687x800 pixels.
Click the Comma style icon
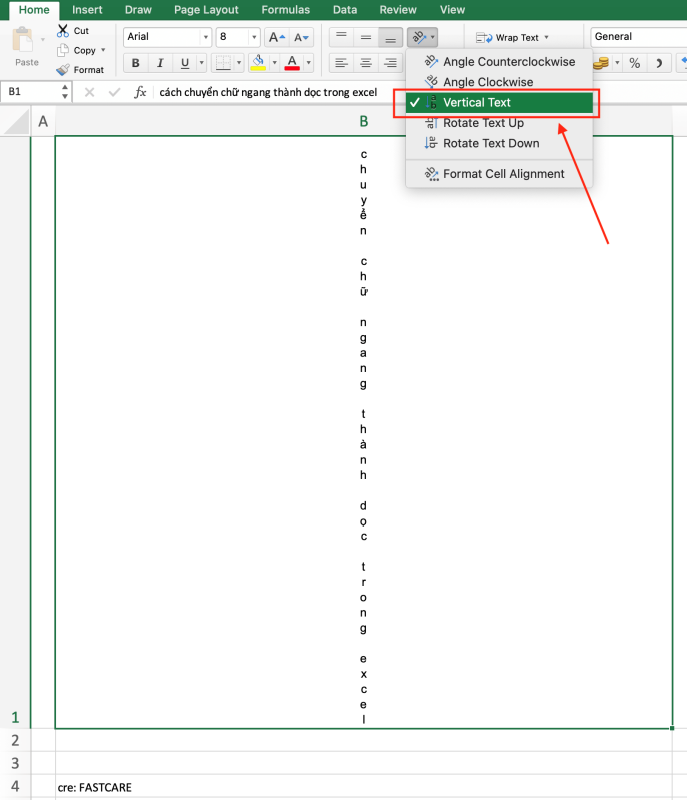pyautogui.click(x=659, y=63)
